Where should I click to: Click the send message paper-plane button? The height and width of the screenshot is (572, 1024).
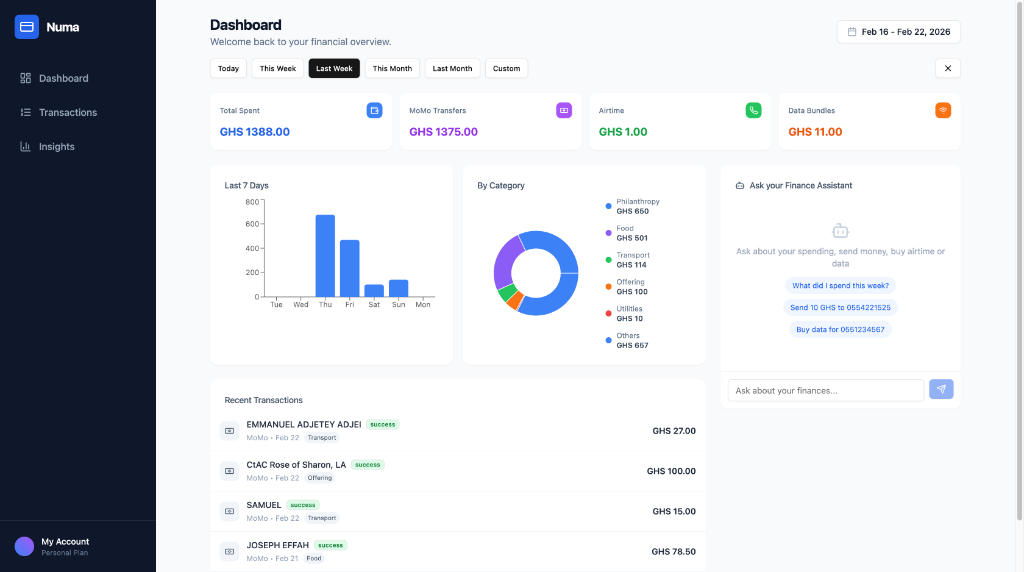coord(941,389)
